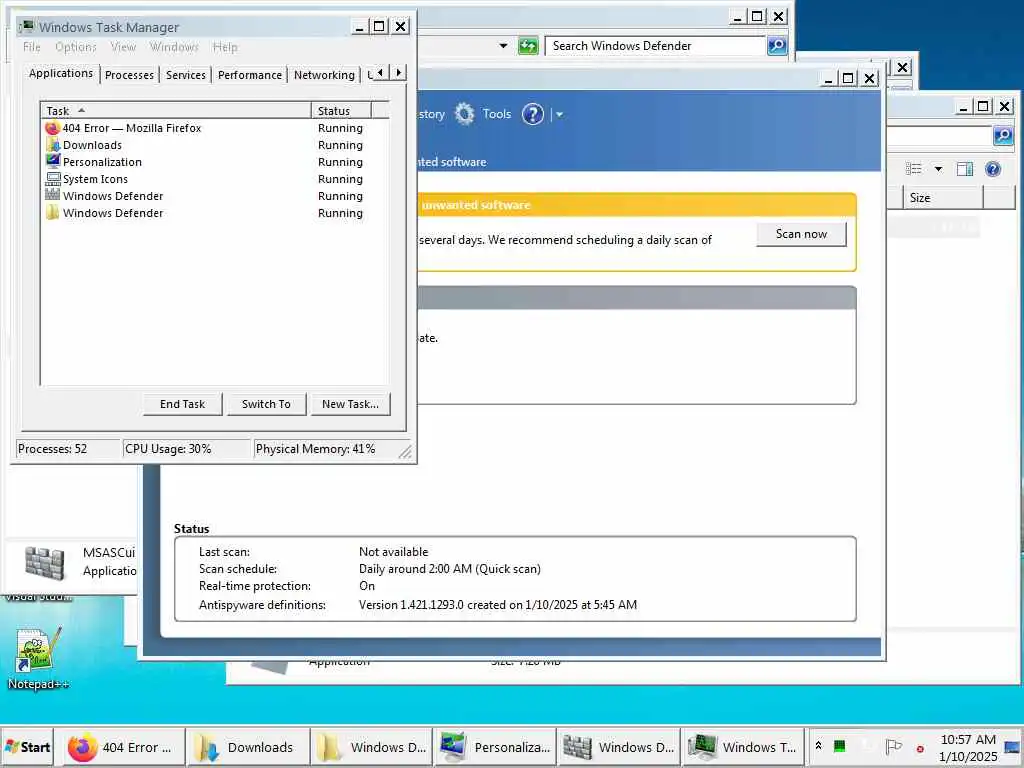The image size is (1024, 768).
Task: Open the Options menu in Task Manager
Action: [76, 47]
